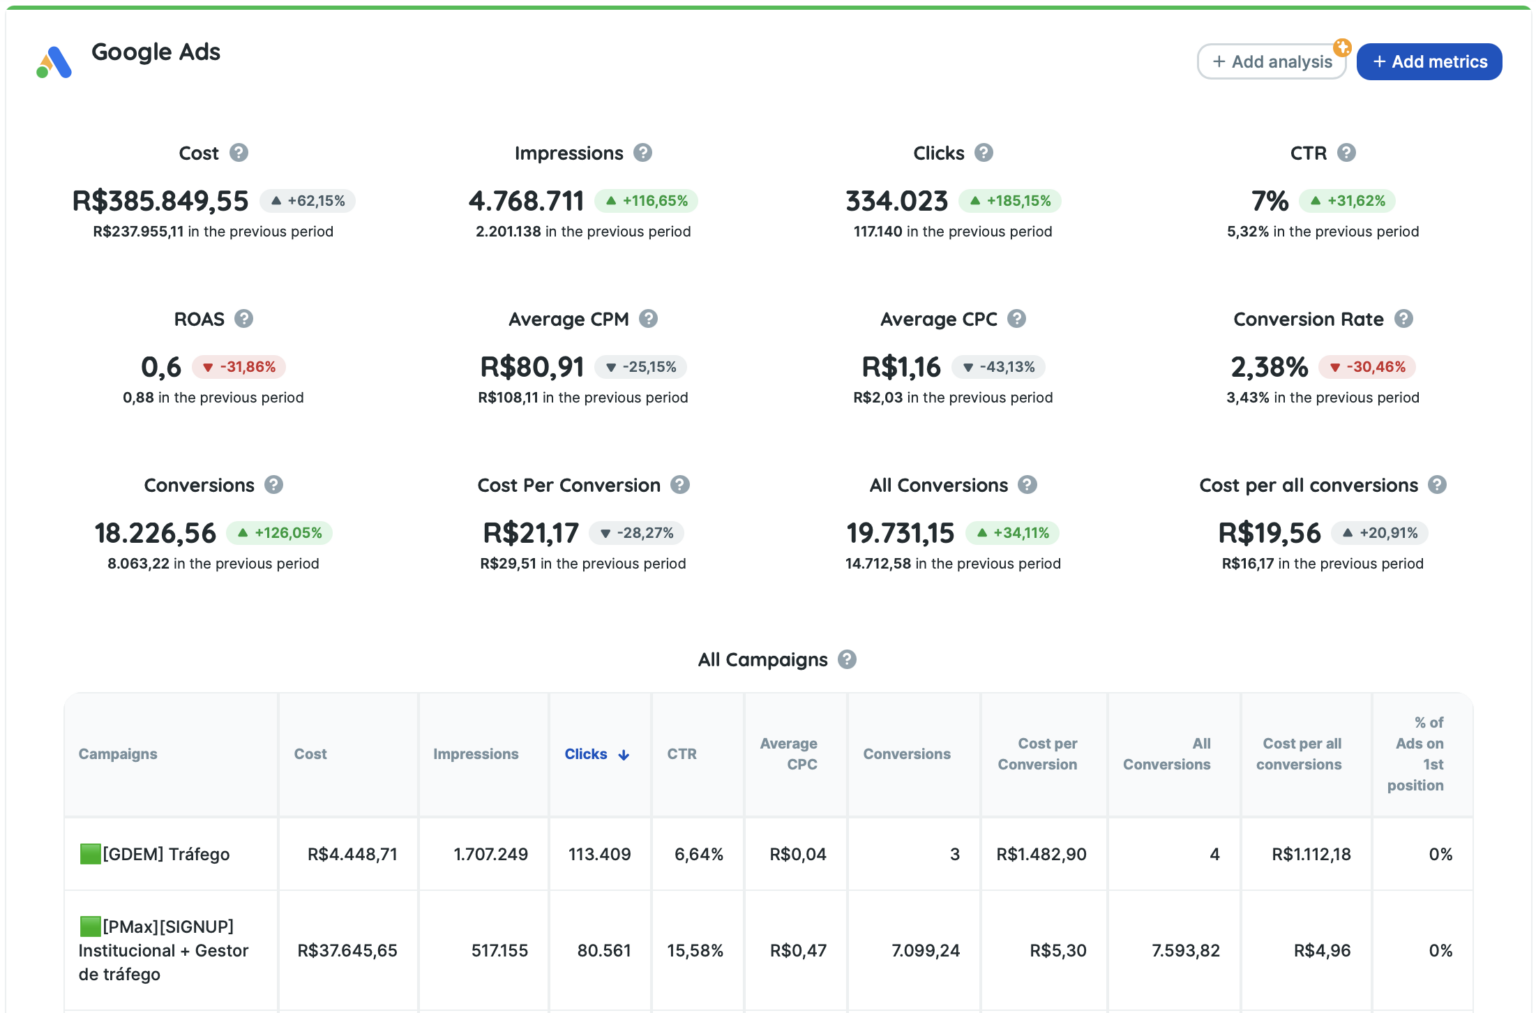Image resolution: width=1536 pixels, height=1013 pixels.
Task: Click the help icon next to All Campaigns
Action: tap(847, 659)
